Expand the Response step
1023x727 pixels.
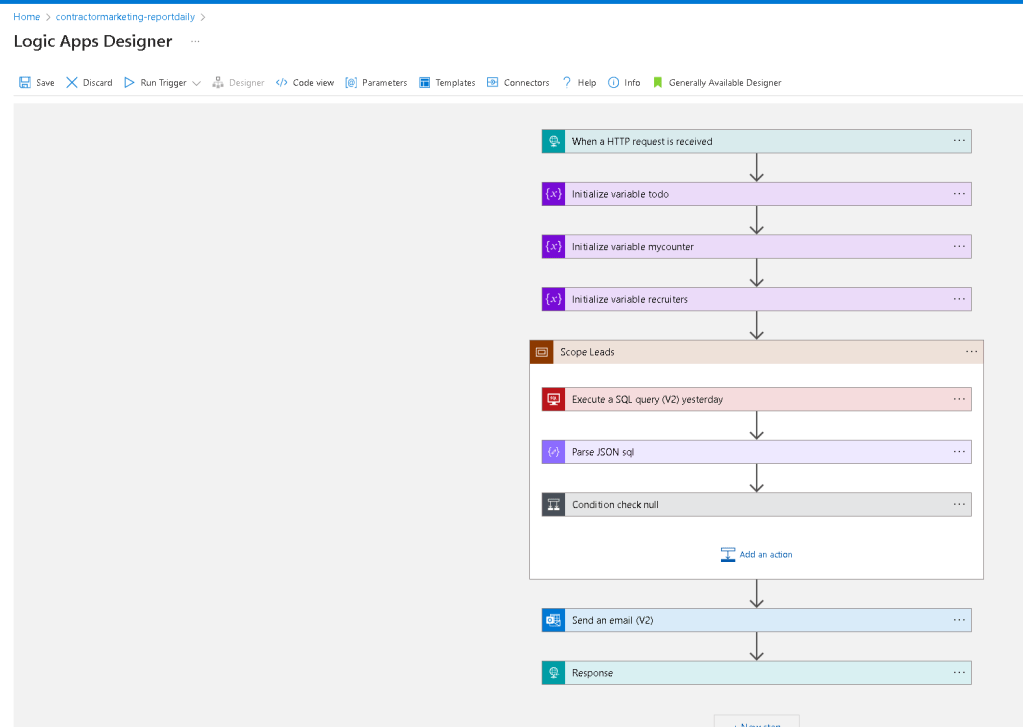click(756, 673)
